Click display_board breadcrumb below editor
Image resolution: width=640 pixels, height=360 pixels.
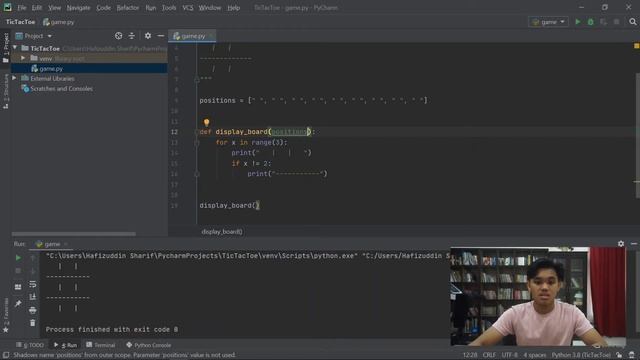click(x=222, y=231)
